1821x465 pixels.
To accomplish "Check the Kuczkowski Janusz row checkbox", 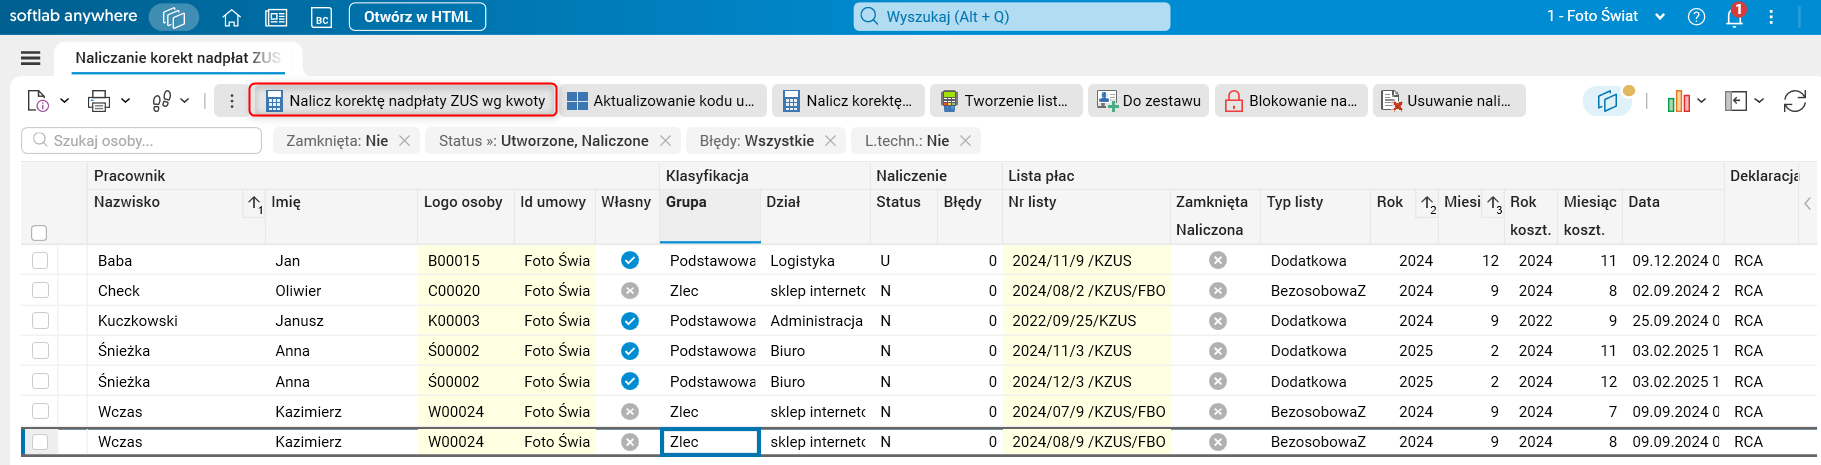I will pyautogui.click(x=40, y=320).
